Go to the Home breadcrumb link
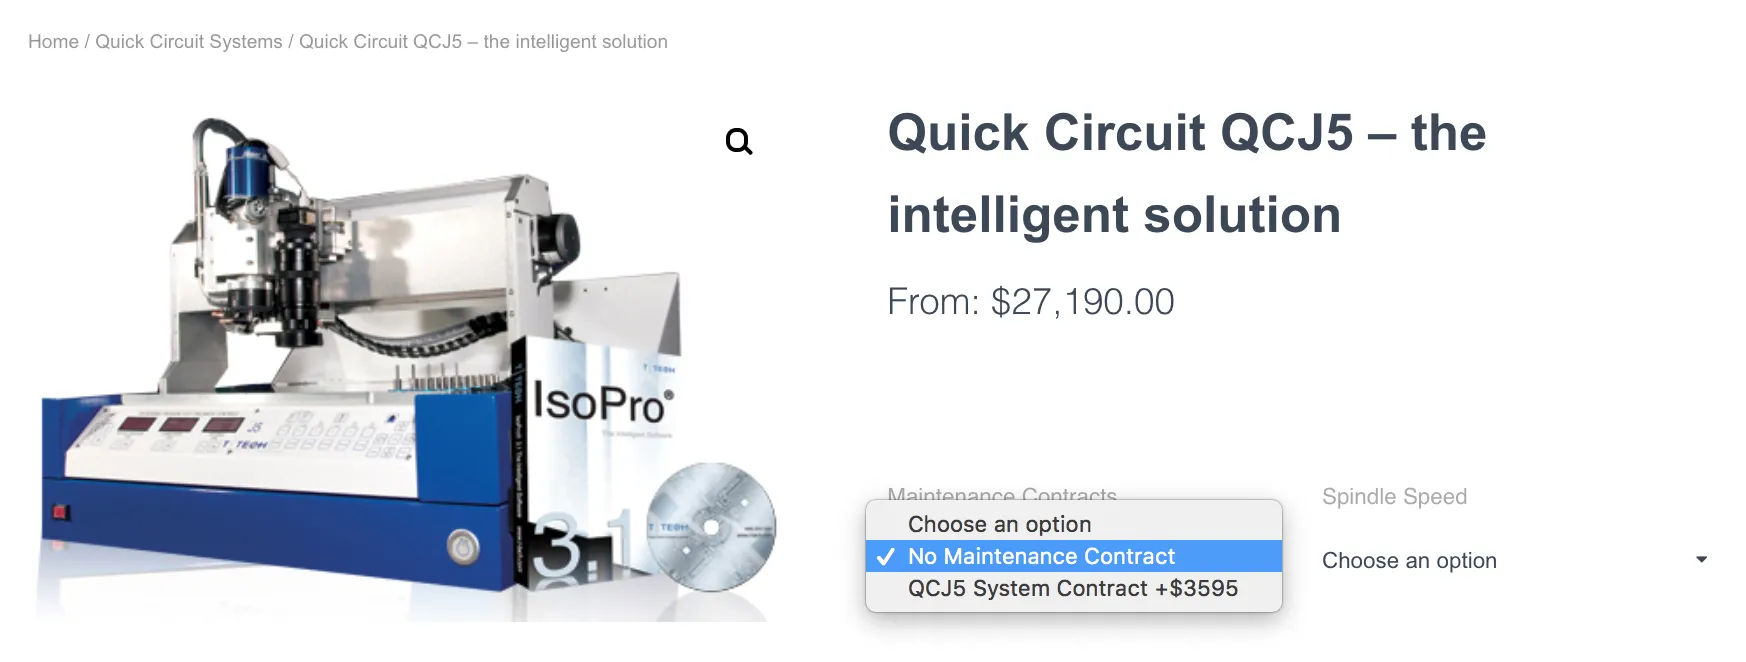The image size is (1746, 662). 53,42
